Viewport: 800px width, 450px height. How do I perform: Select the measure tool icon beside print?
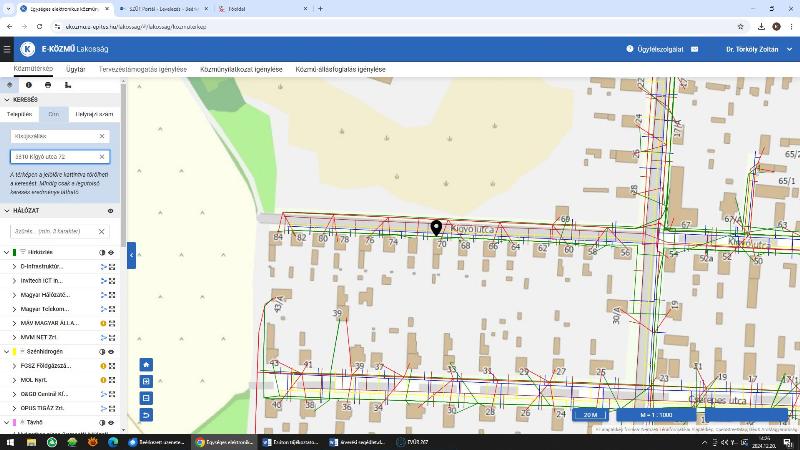coord(68,85)
